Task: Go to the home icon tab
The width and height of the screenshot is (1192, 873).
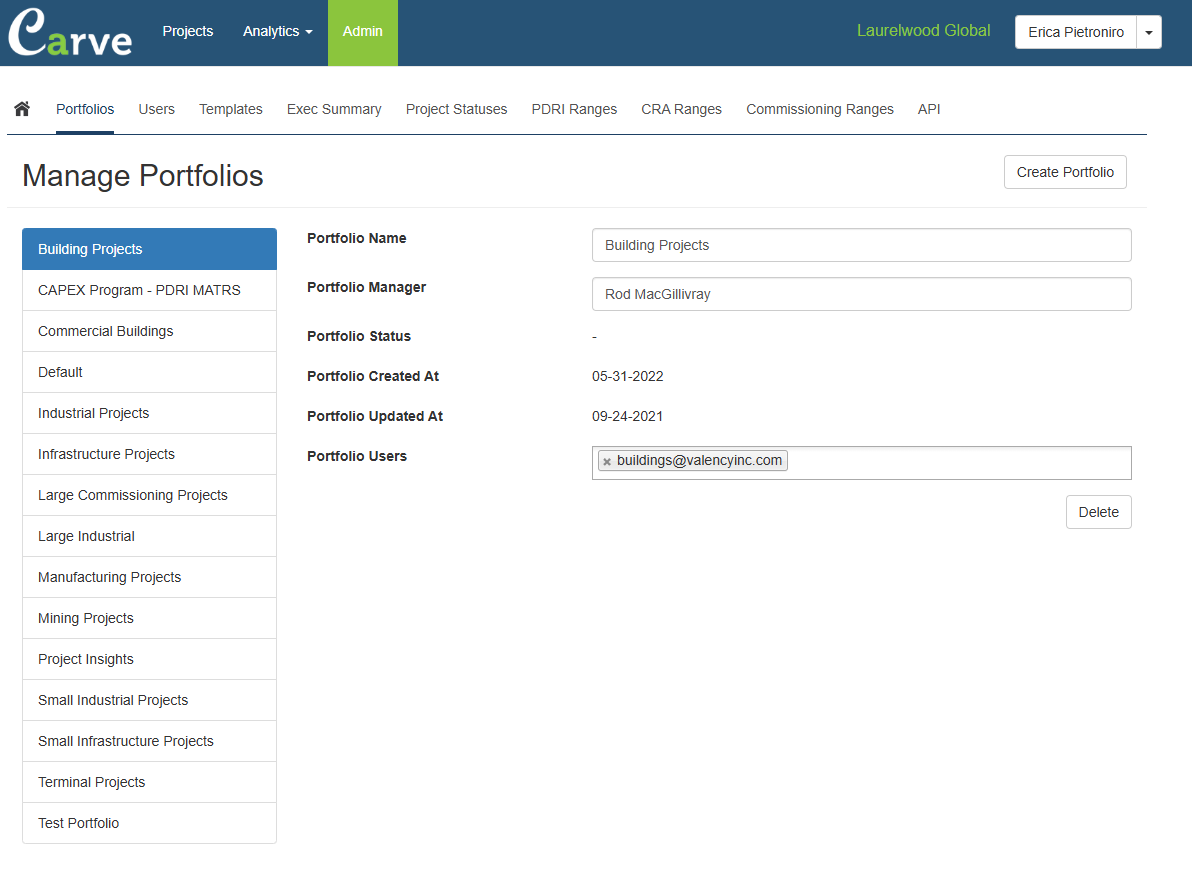Action: click(x=22, y=109)
